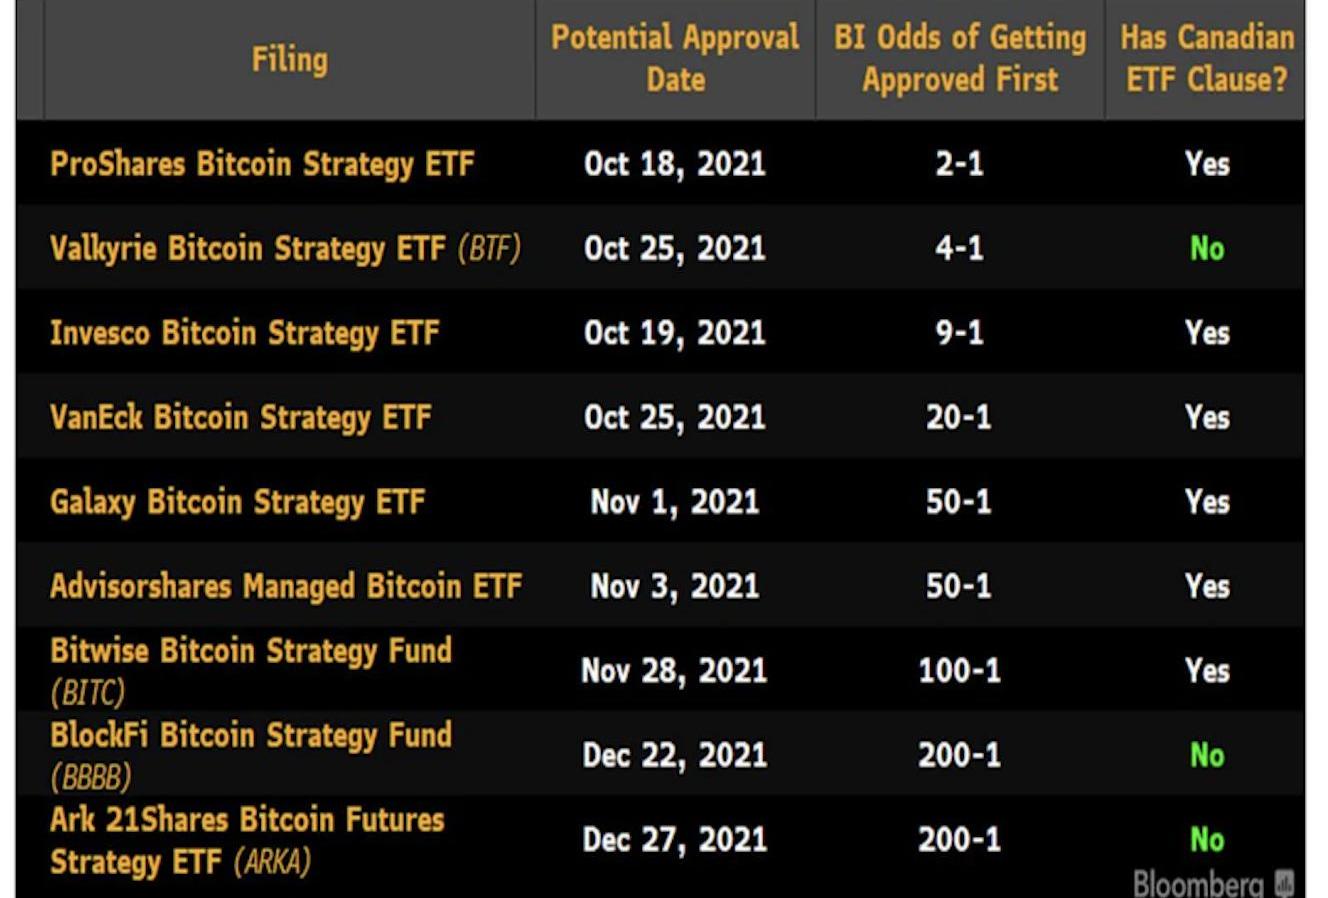Open Galaxy Bitcoin Strategy ETF filing
The width and height of the screenshot is (1328, 898).
(238, 501)
